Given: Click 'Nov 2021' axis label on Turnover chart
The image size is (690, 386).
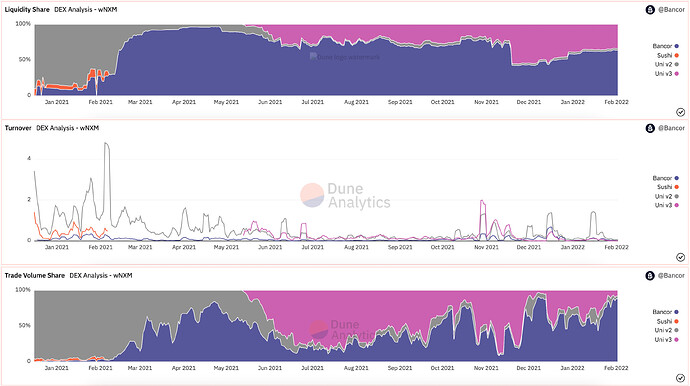Looking at the screenshot, I should 486,247.
